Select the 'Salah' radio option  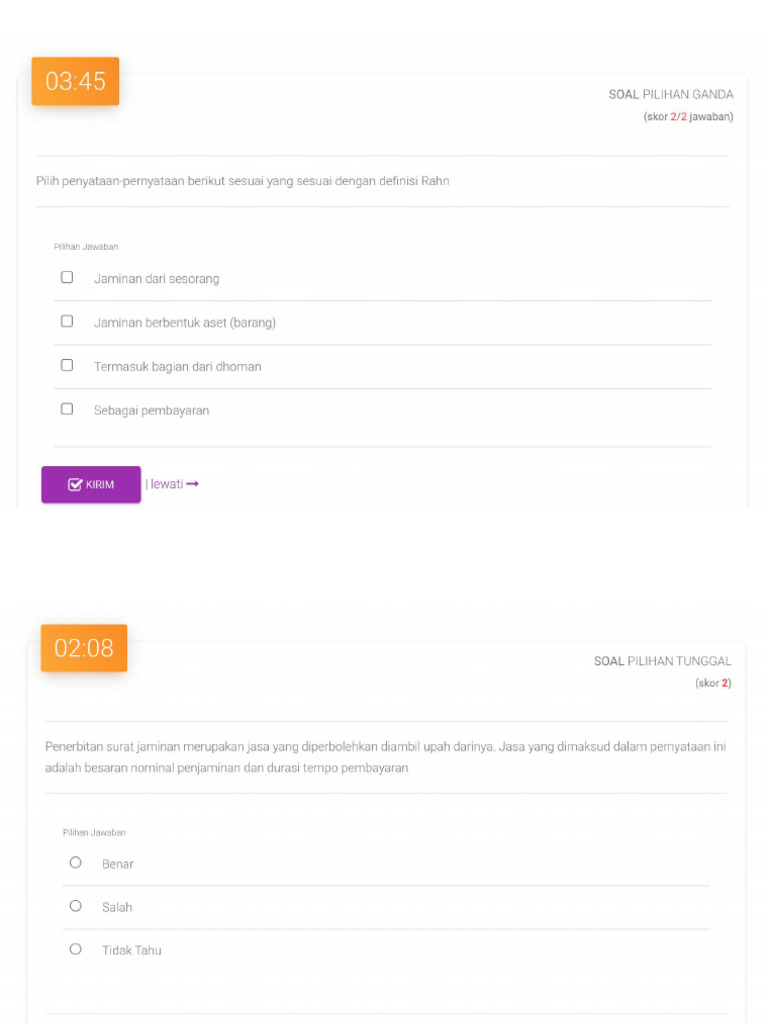click(x=75, y=906)
